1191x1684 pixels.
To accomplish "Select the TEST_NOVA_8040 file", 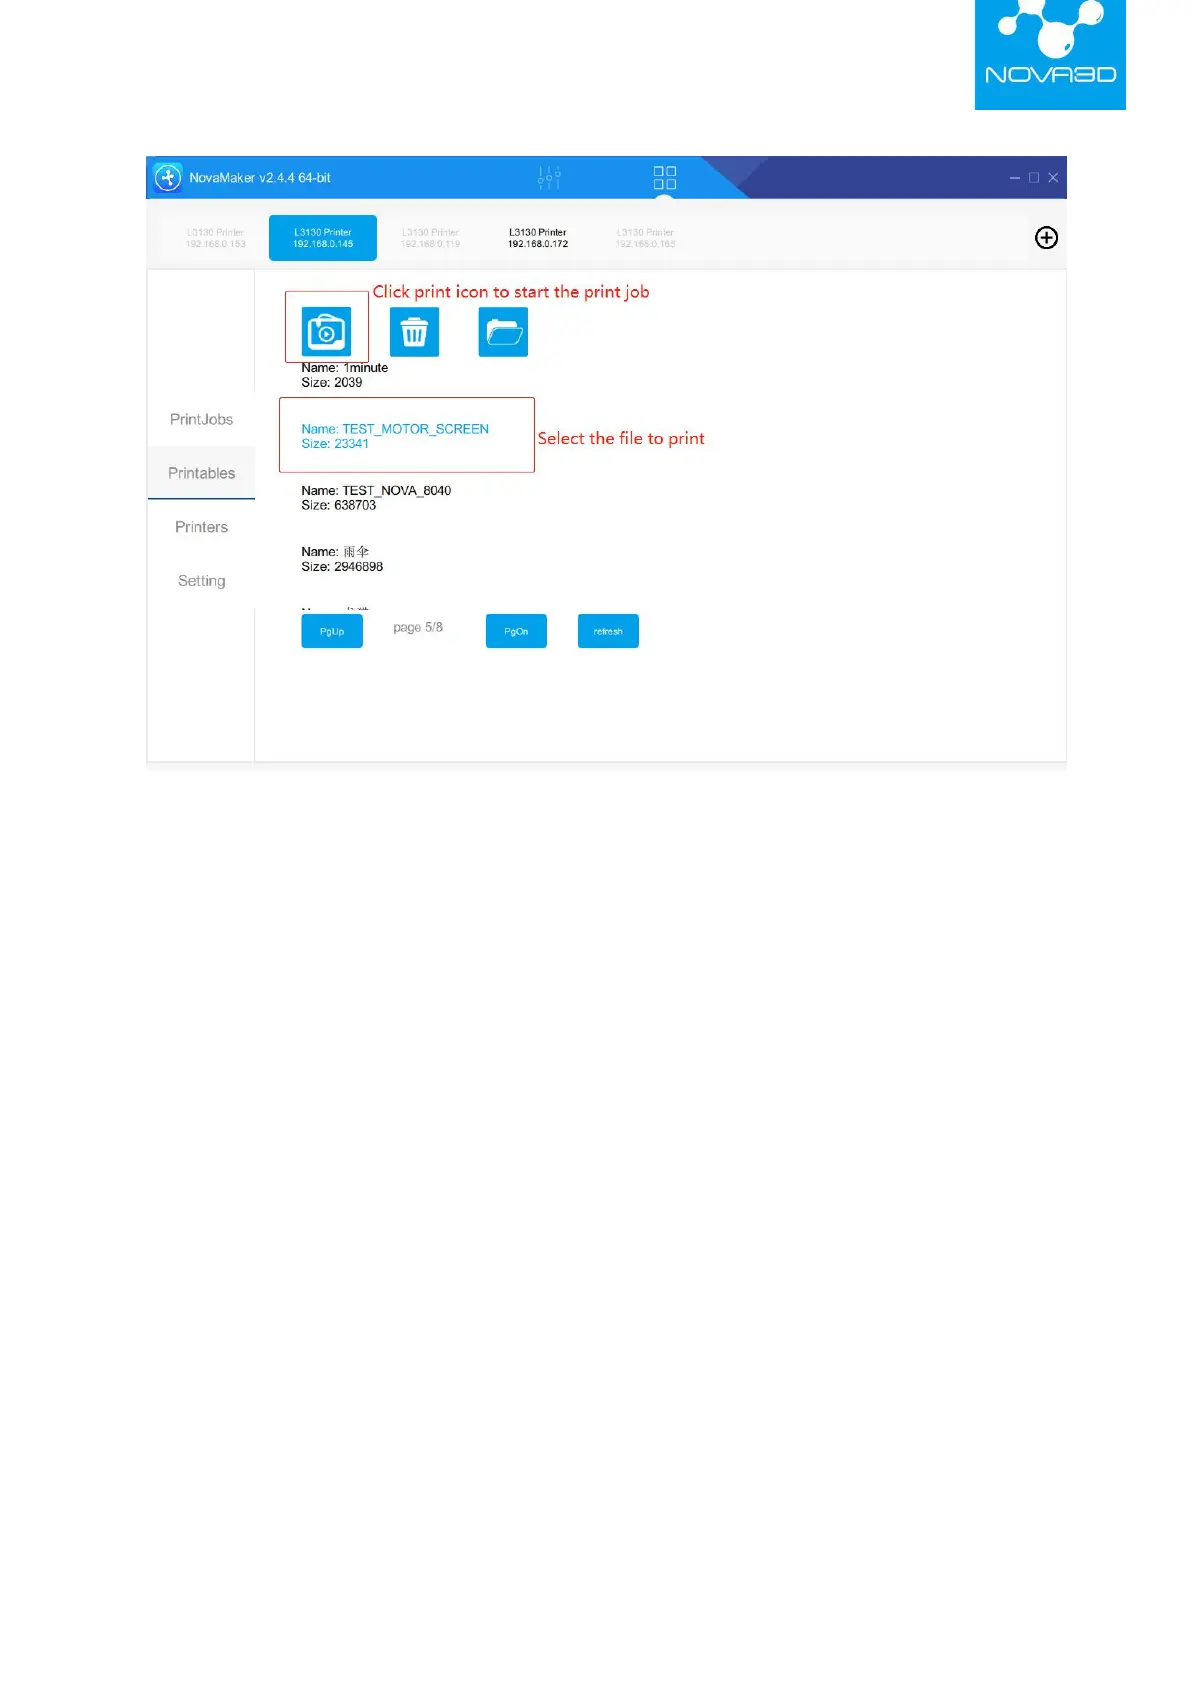I will 376,498.
